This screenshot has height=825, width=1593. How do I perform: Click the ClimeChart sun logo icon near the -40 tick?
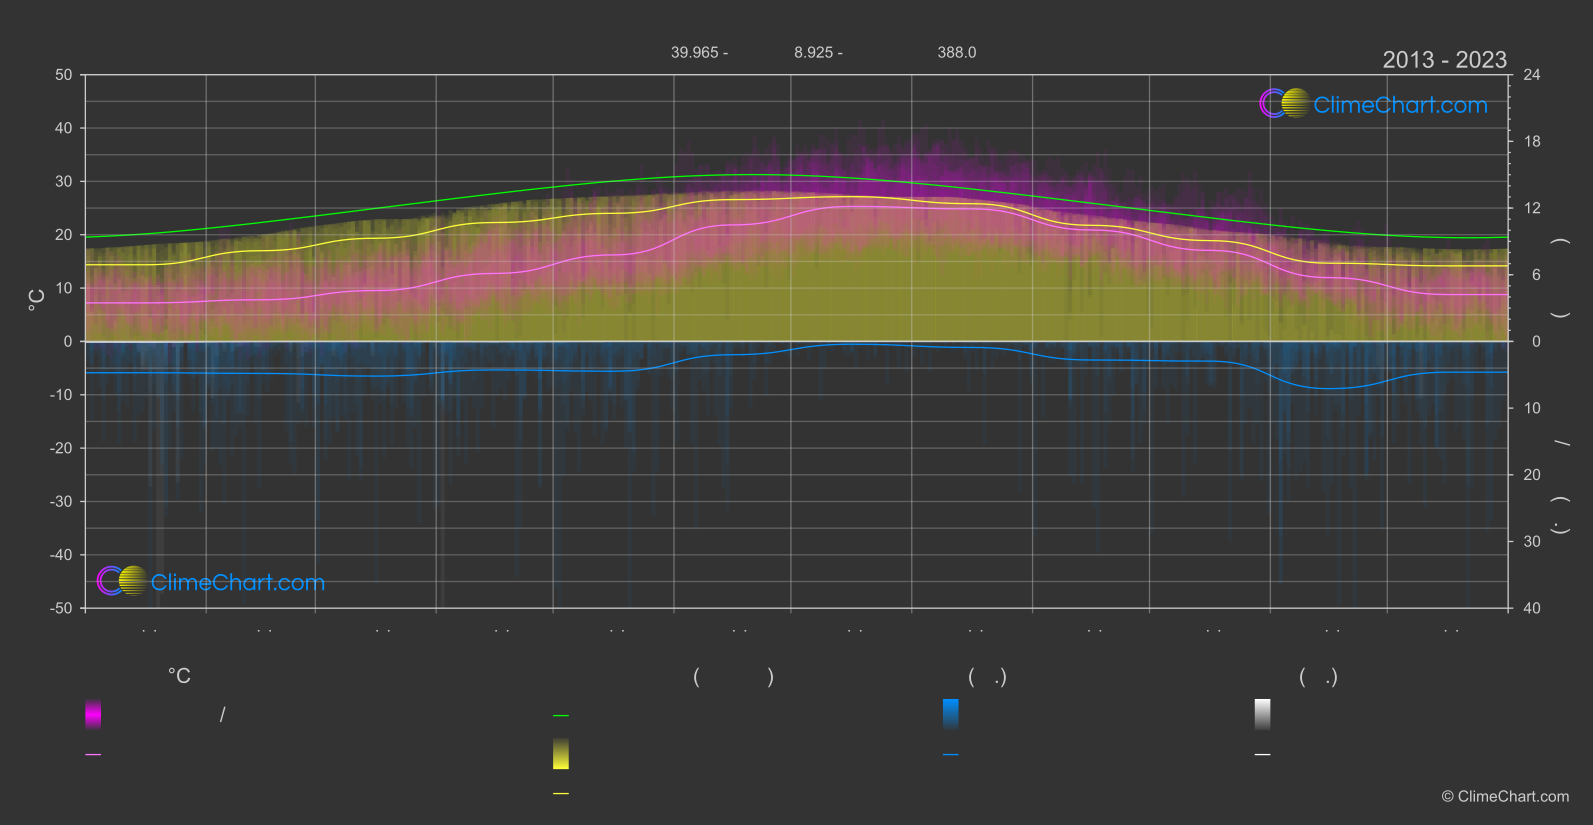(122, 581)
